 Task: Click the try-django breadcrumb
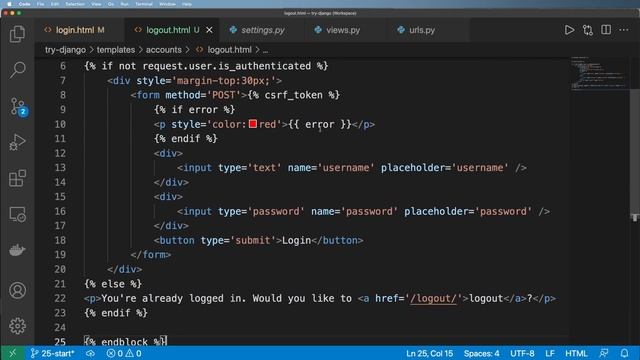65,50
